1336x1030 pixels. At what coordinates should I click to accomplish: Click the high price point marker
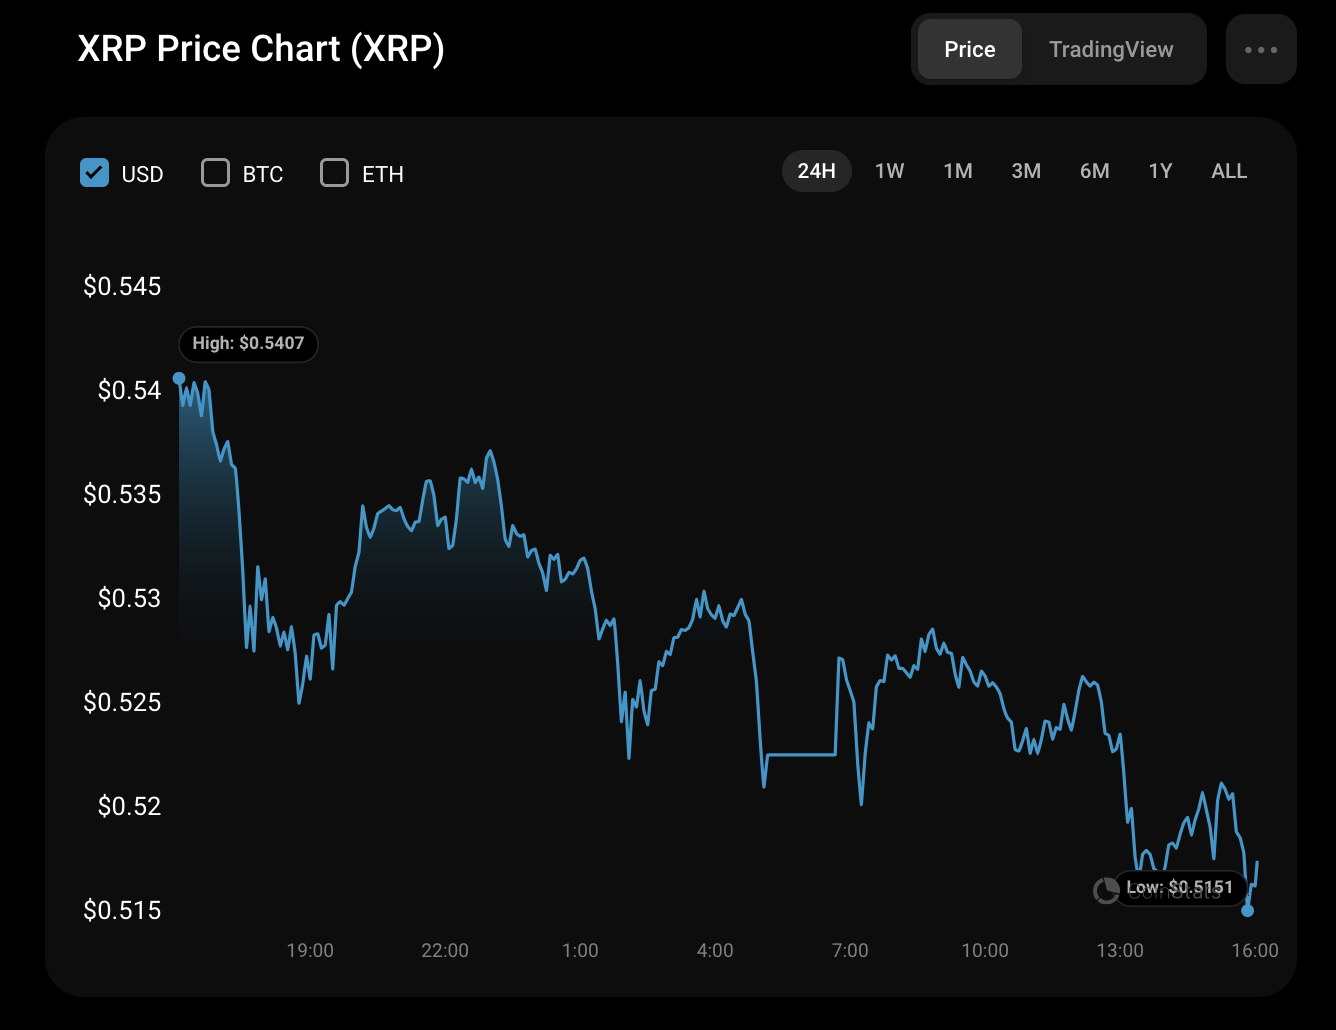pos(179,379)
